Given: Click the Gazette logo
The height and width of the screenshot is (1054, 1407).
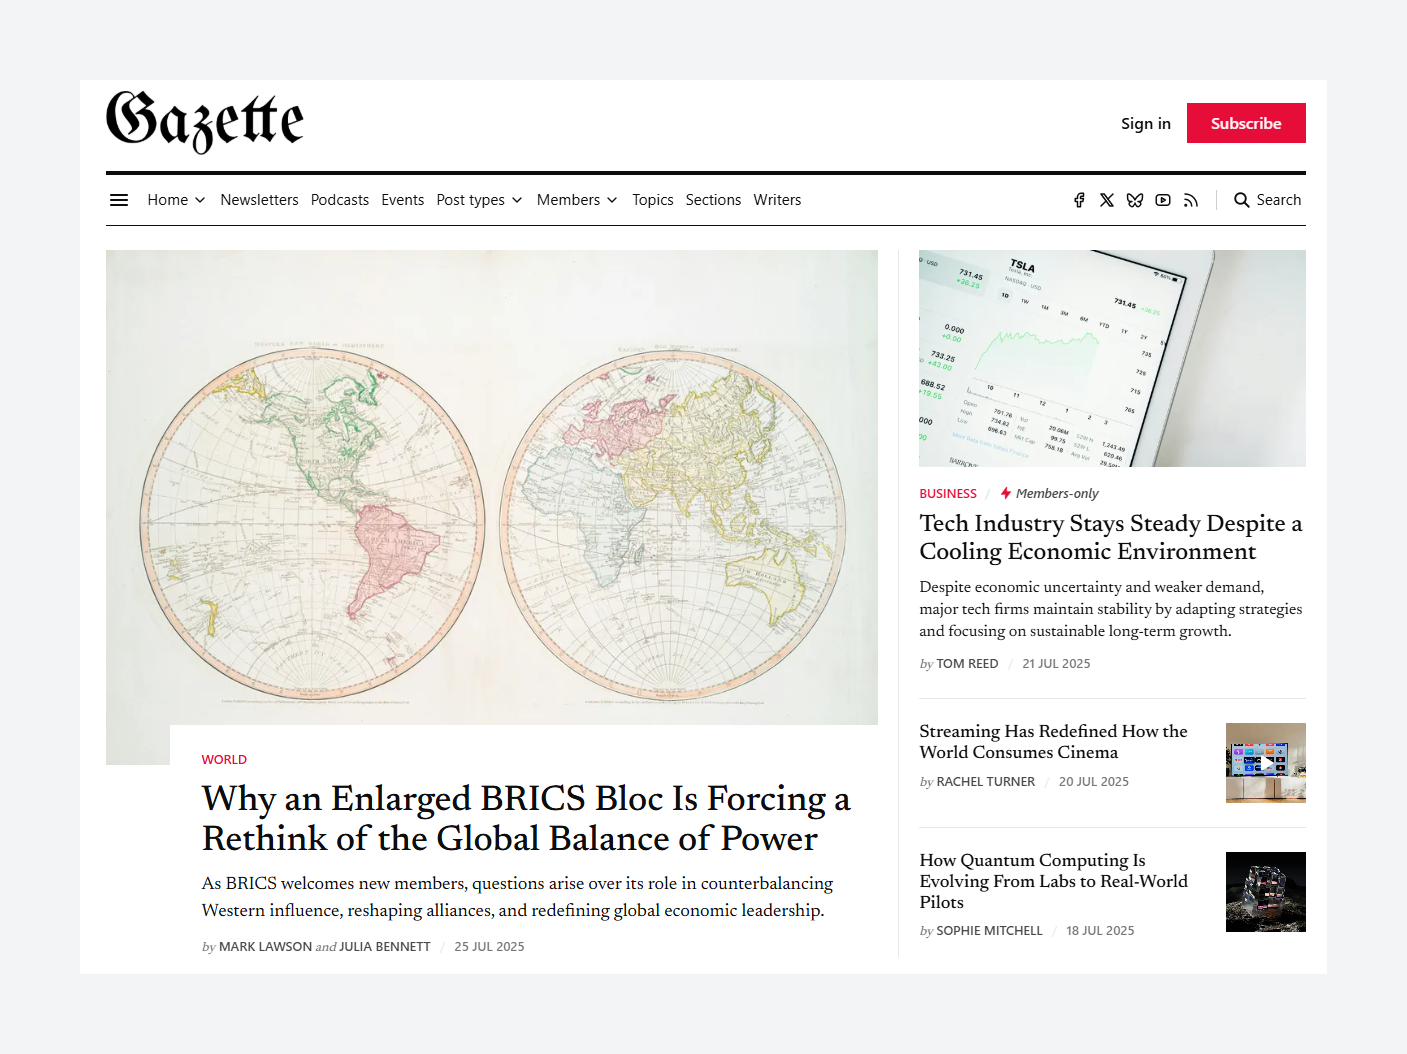Looking at the screenshot, I should (205, 122).
